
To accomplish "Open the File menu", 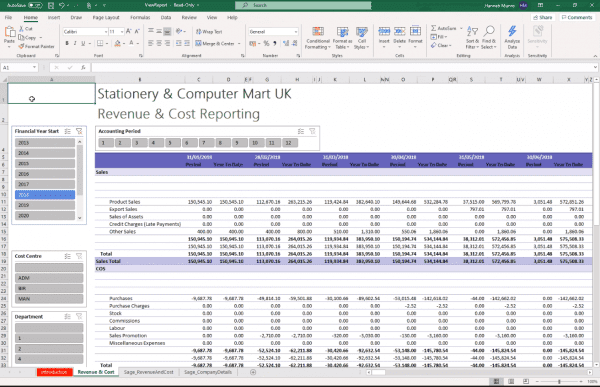I will [8, 18].
